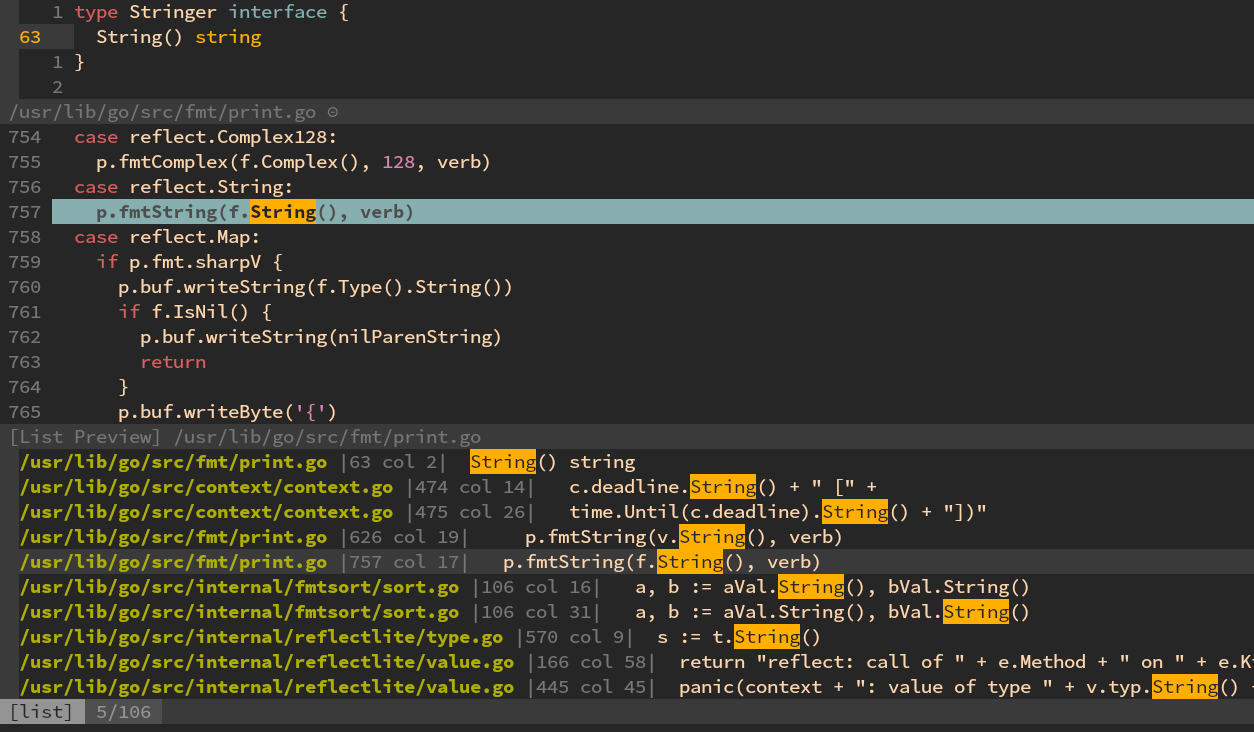Click the 5/106 counter in status bar
Image resolution: width=1254 pixels, height=732 pixels.
(x=123, y=712)
